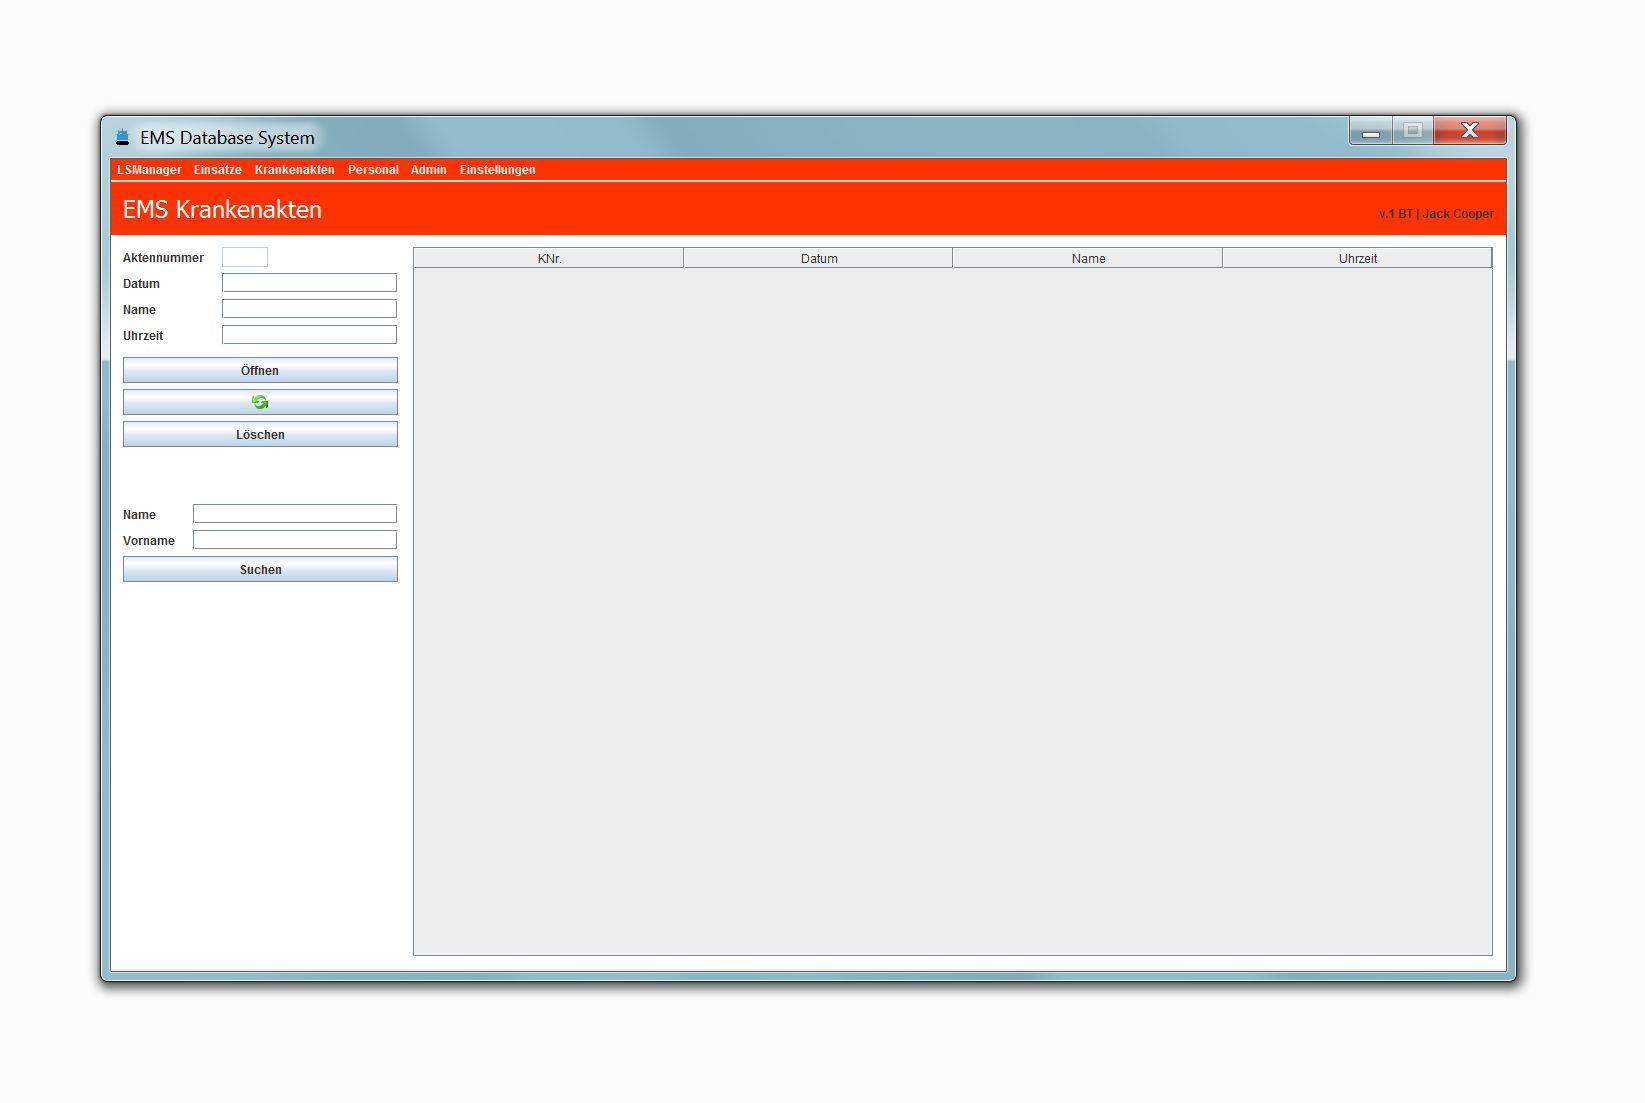Click the Uhrzeit column header in table

(1357, 259)
